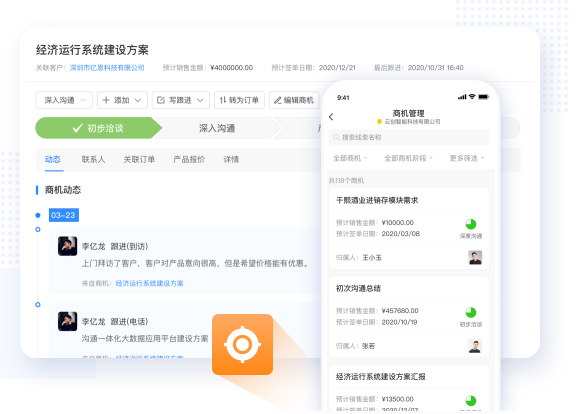Click 商机管理 phone screen title
This screenshot has width=576, height=414.
point(408,114)
